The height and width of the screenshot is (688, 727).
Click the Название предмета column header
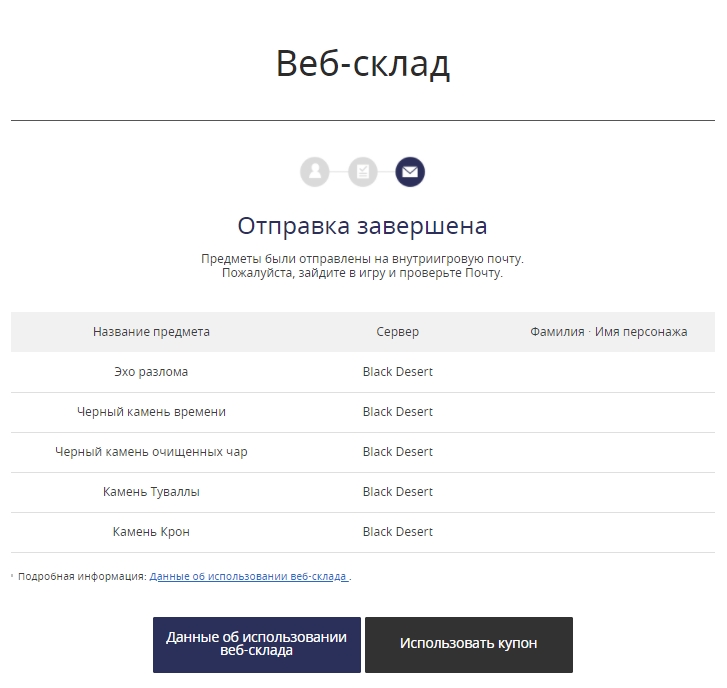coord(151,332)
